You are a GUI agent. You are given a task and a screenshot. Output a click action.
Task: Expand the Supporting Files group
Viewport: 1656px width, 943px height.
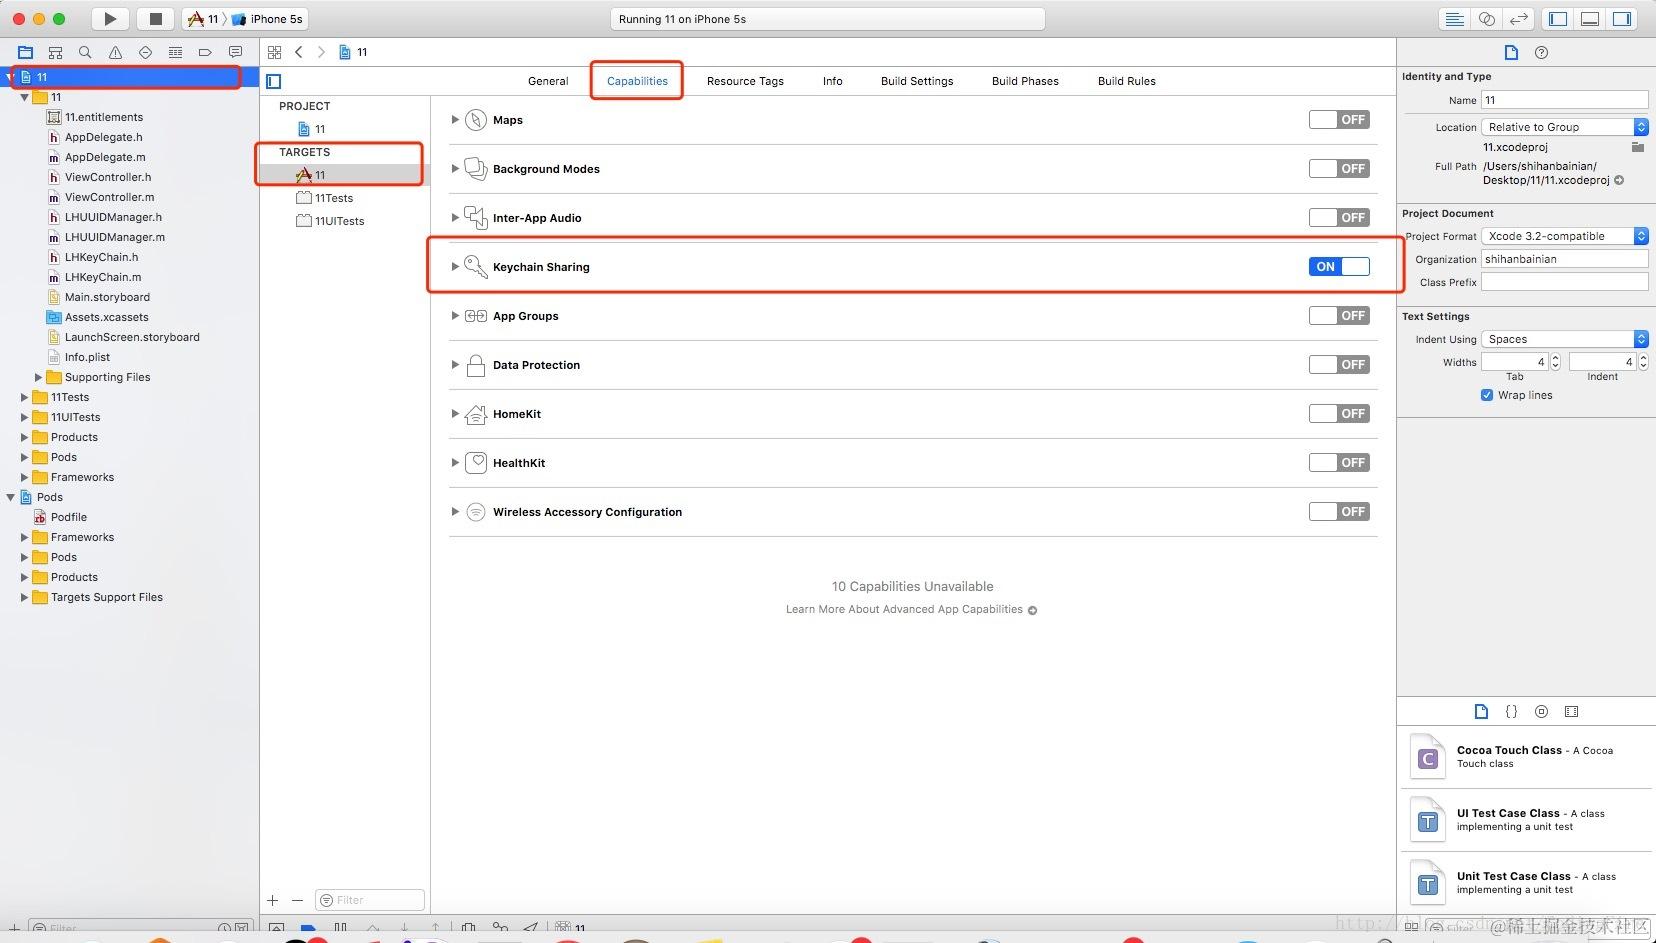point(39,377)
